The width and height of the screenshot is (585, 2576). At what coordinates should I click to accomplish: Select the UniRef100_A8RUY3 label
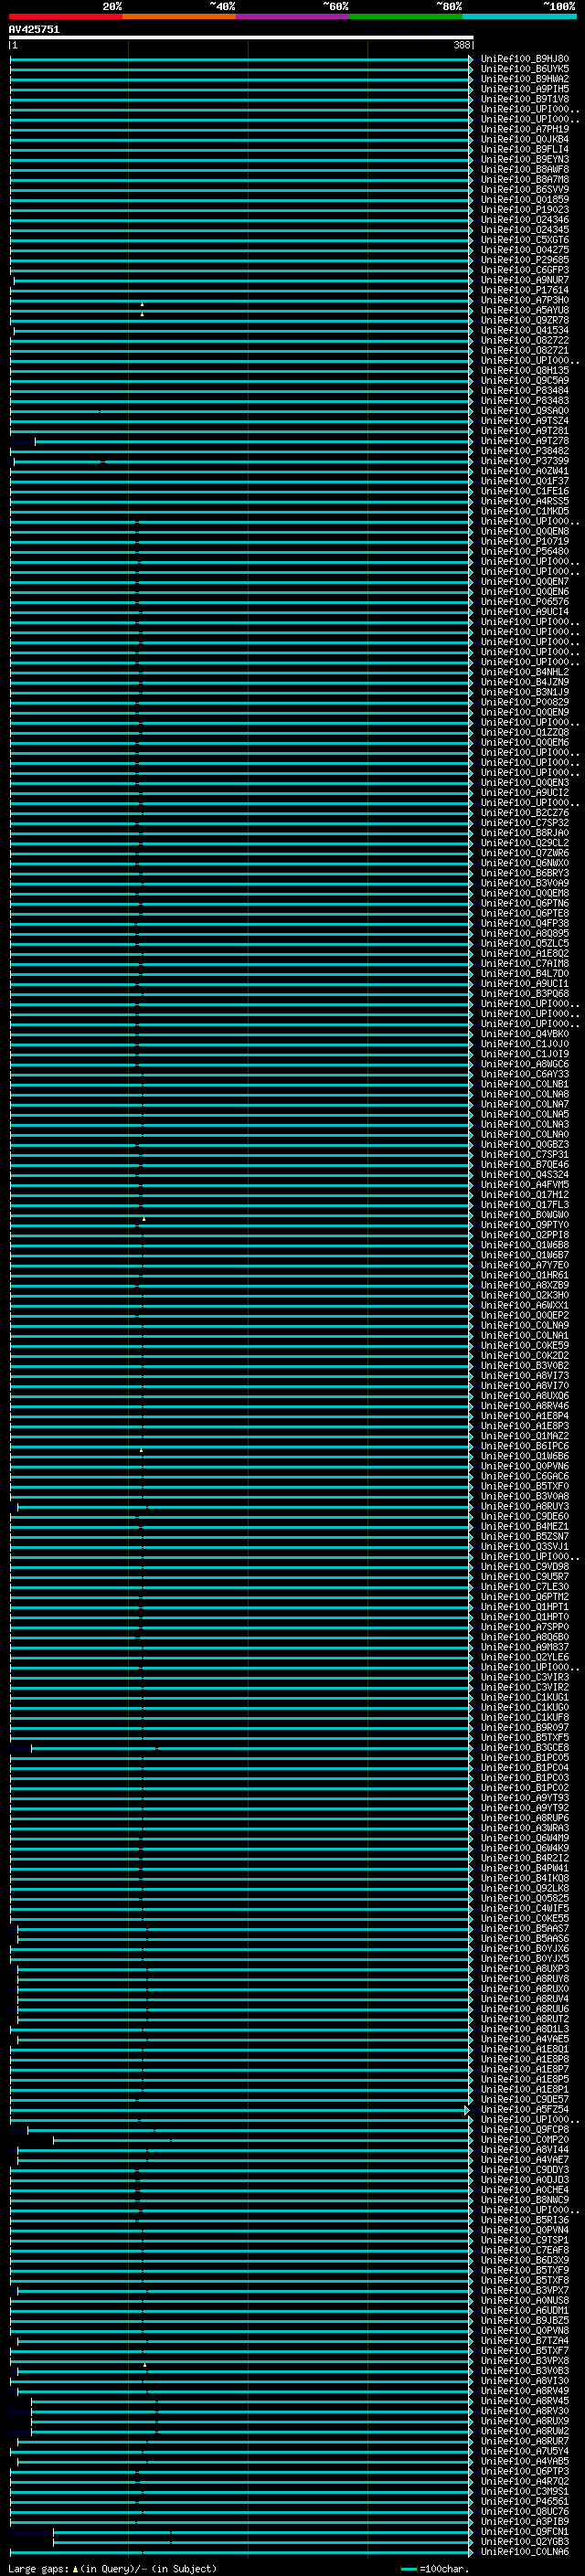click(525, 1506)
